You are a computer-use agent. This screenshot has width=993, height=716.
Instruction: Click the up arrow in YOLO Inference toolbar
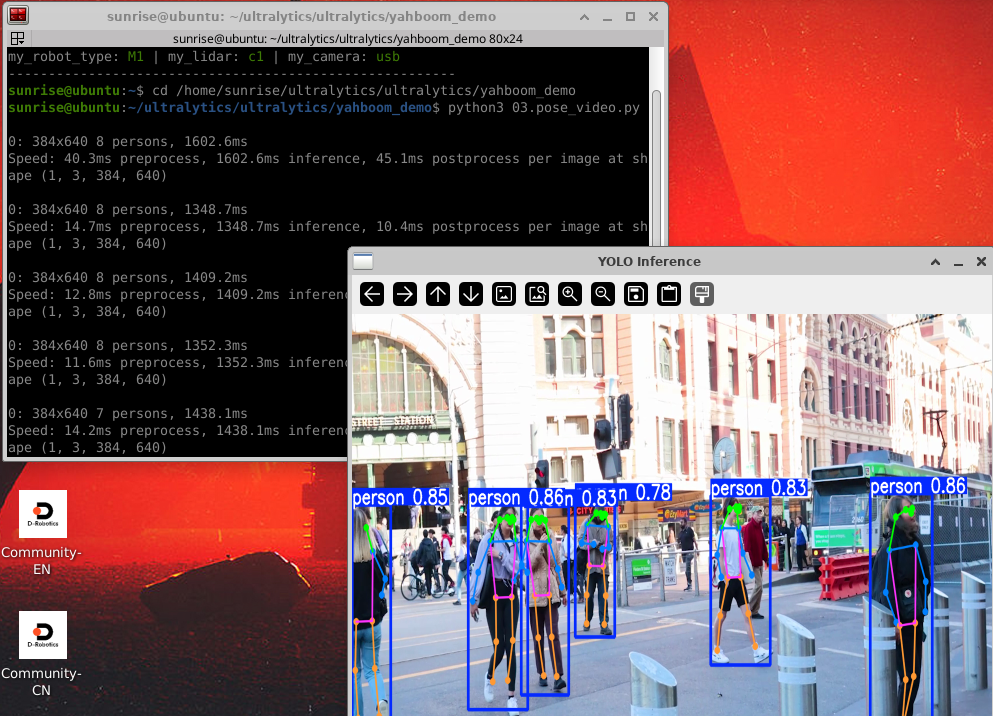coord(438,294)
